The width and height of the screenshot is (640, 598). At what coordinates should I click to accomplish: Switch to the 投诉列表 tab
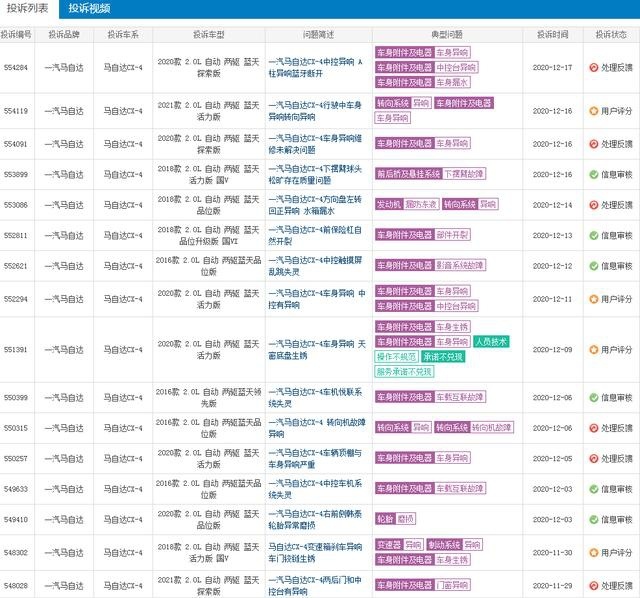click(x=28, y=8)
